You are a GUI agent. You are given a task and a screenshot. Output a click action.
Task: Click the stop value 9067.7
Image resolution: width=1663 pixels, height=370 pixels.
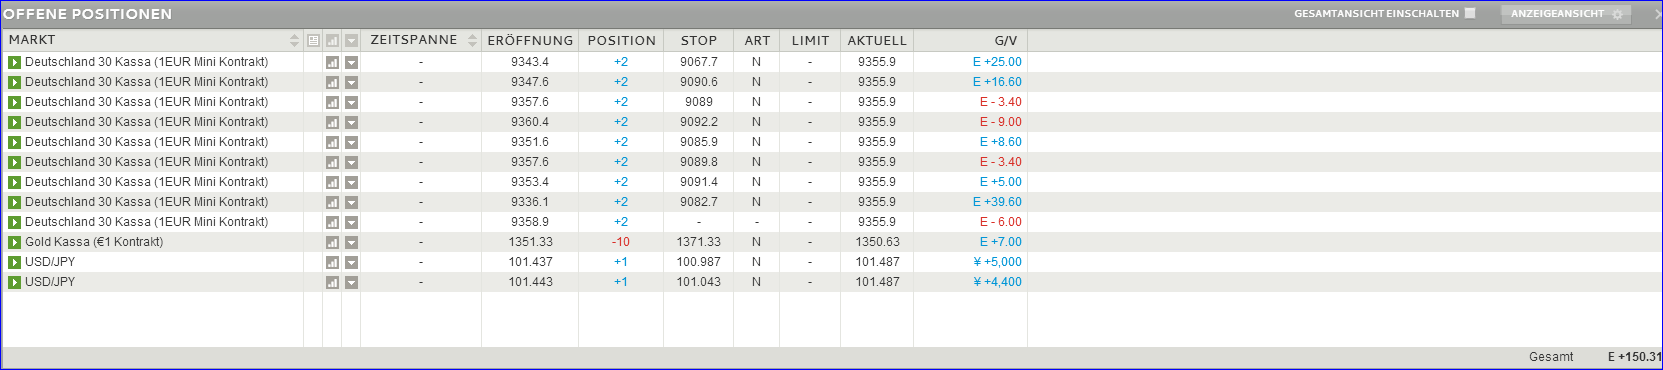[699, 62]
